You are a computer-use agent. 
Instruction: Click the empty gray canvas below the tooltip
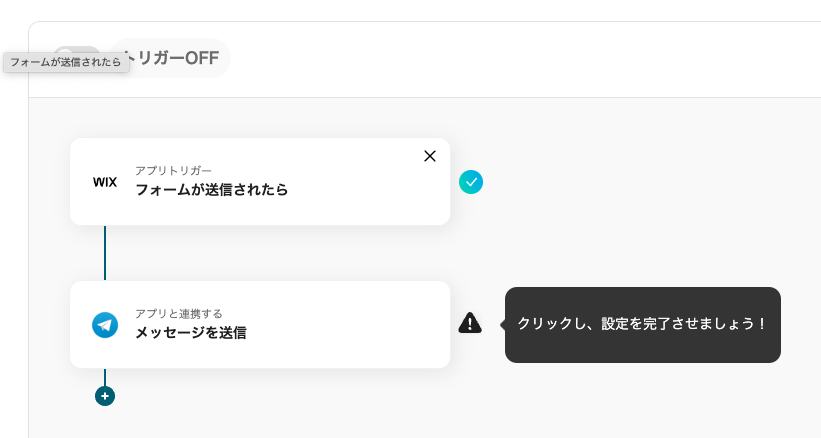tap(640, 400)
